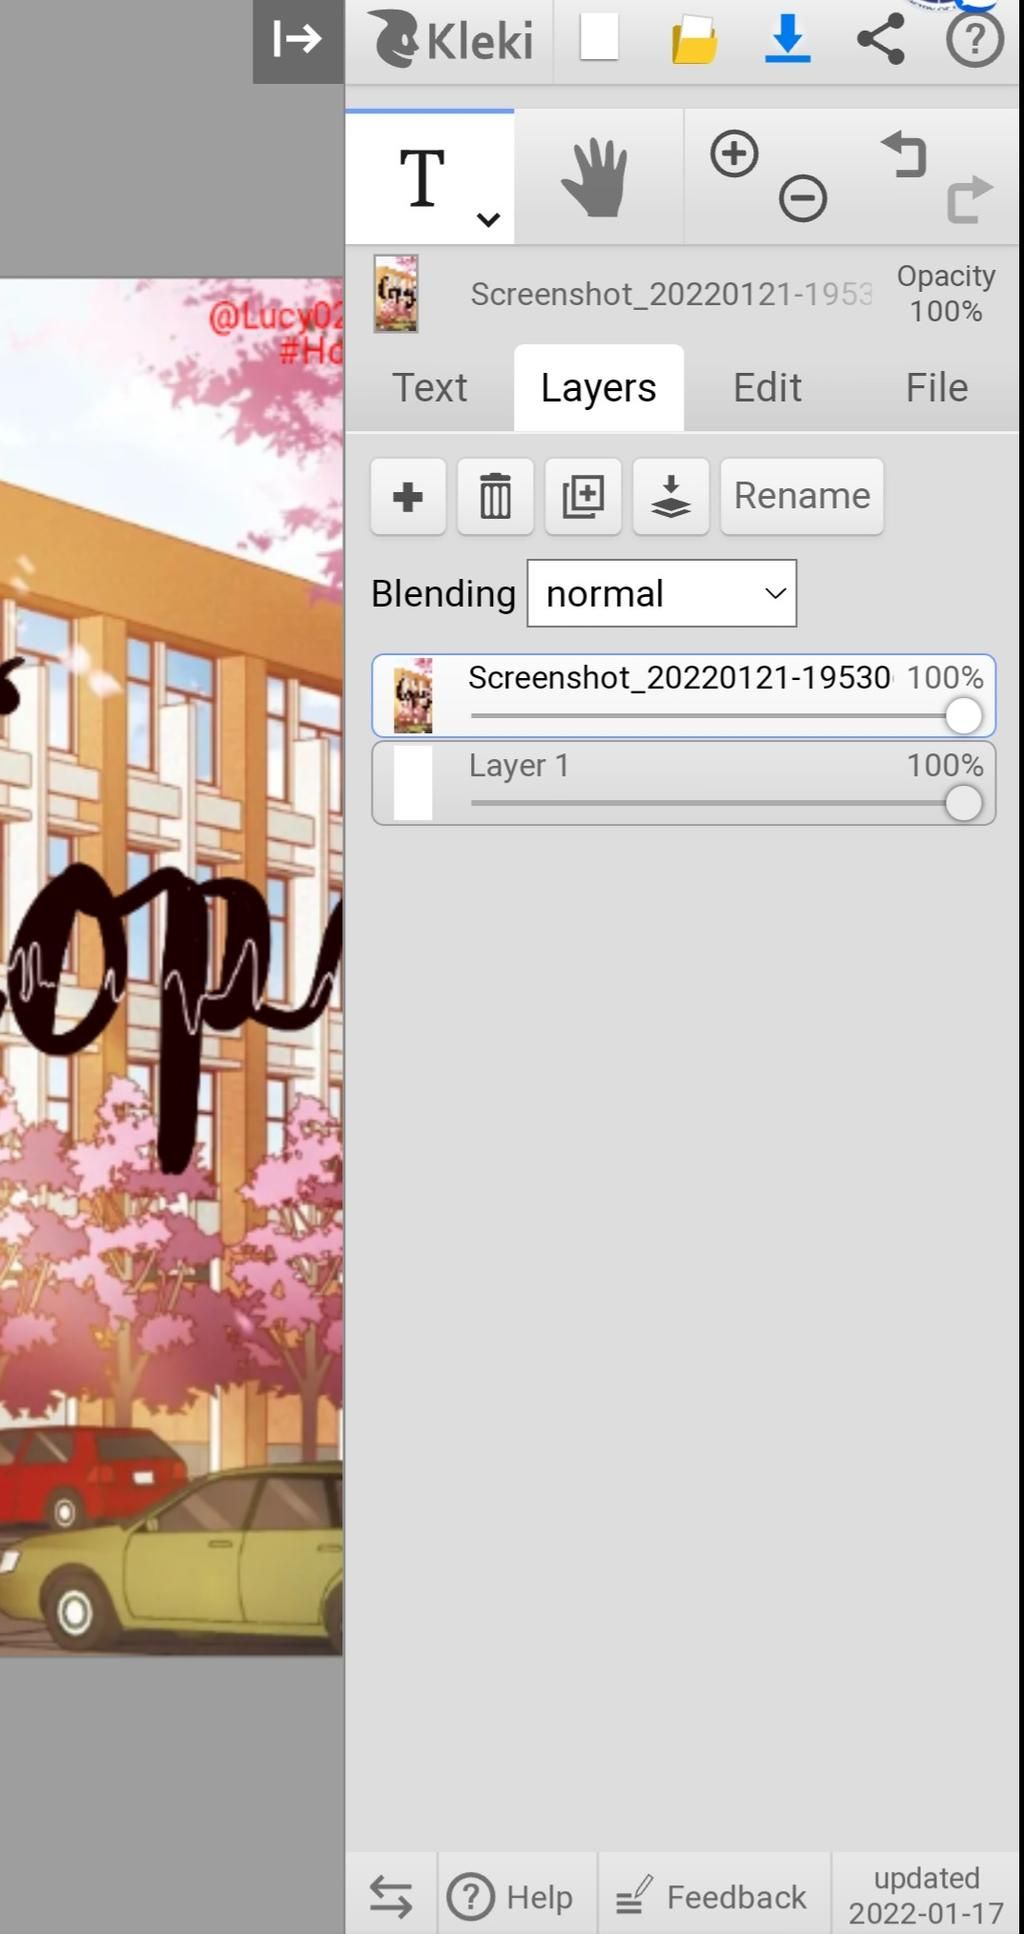
Task: Add a new layer
Action: [x=408, y=496]
